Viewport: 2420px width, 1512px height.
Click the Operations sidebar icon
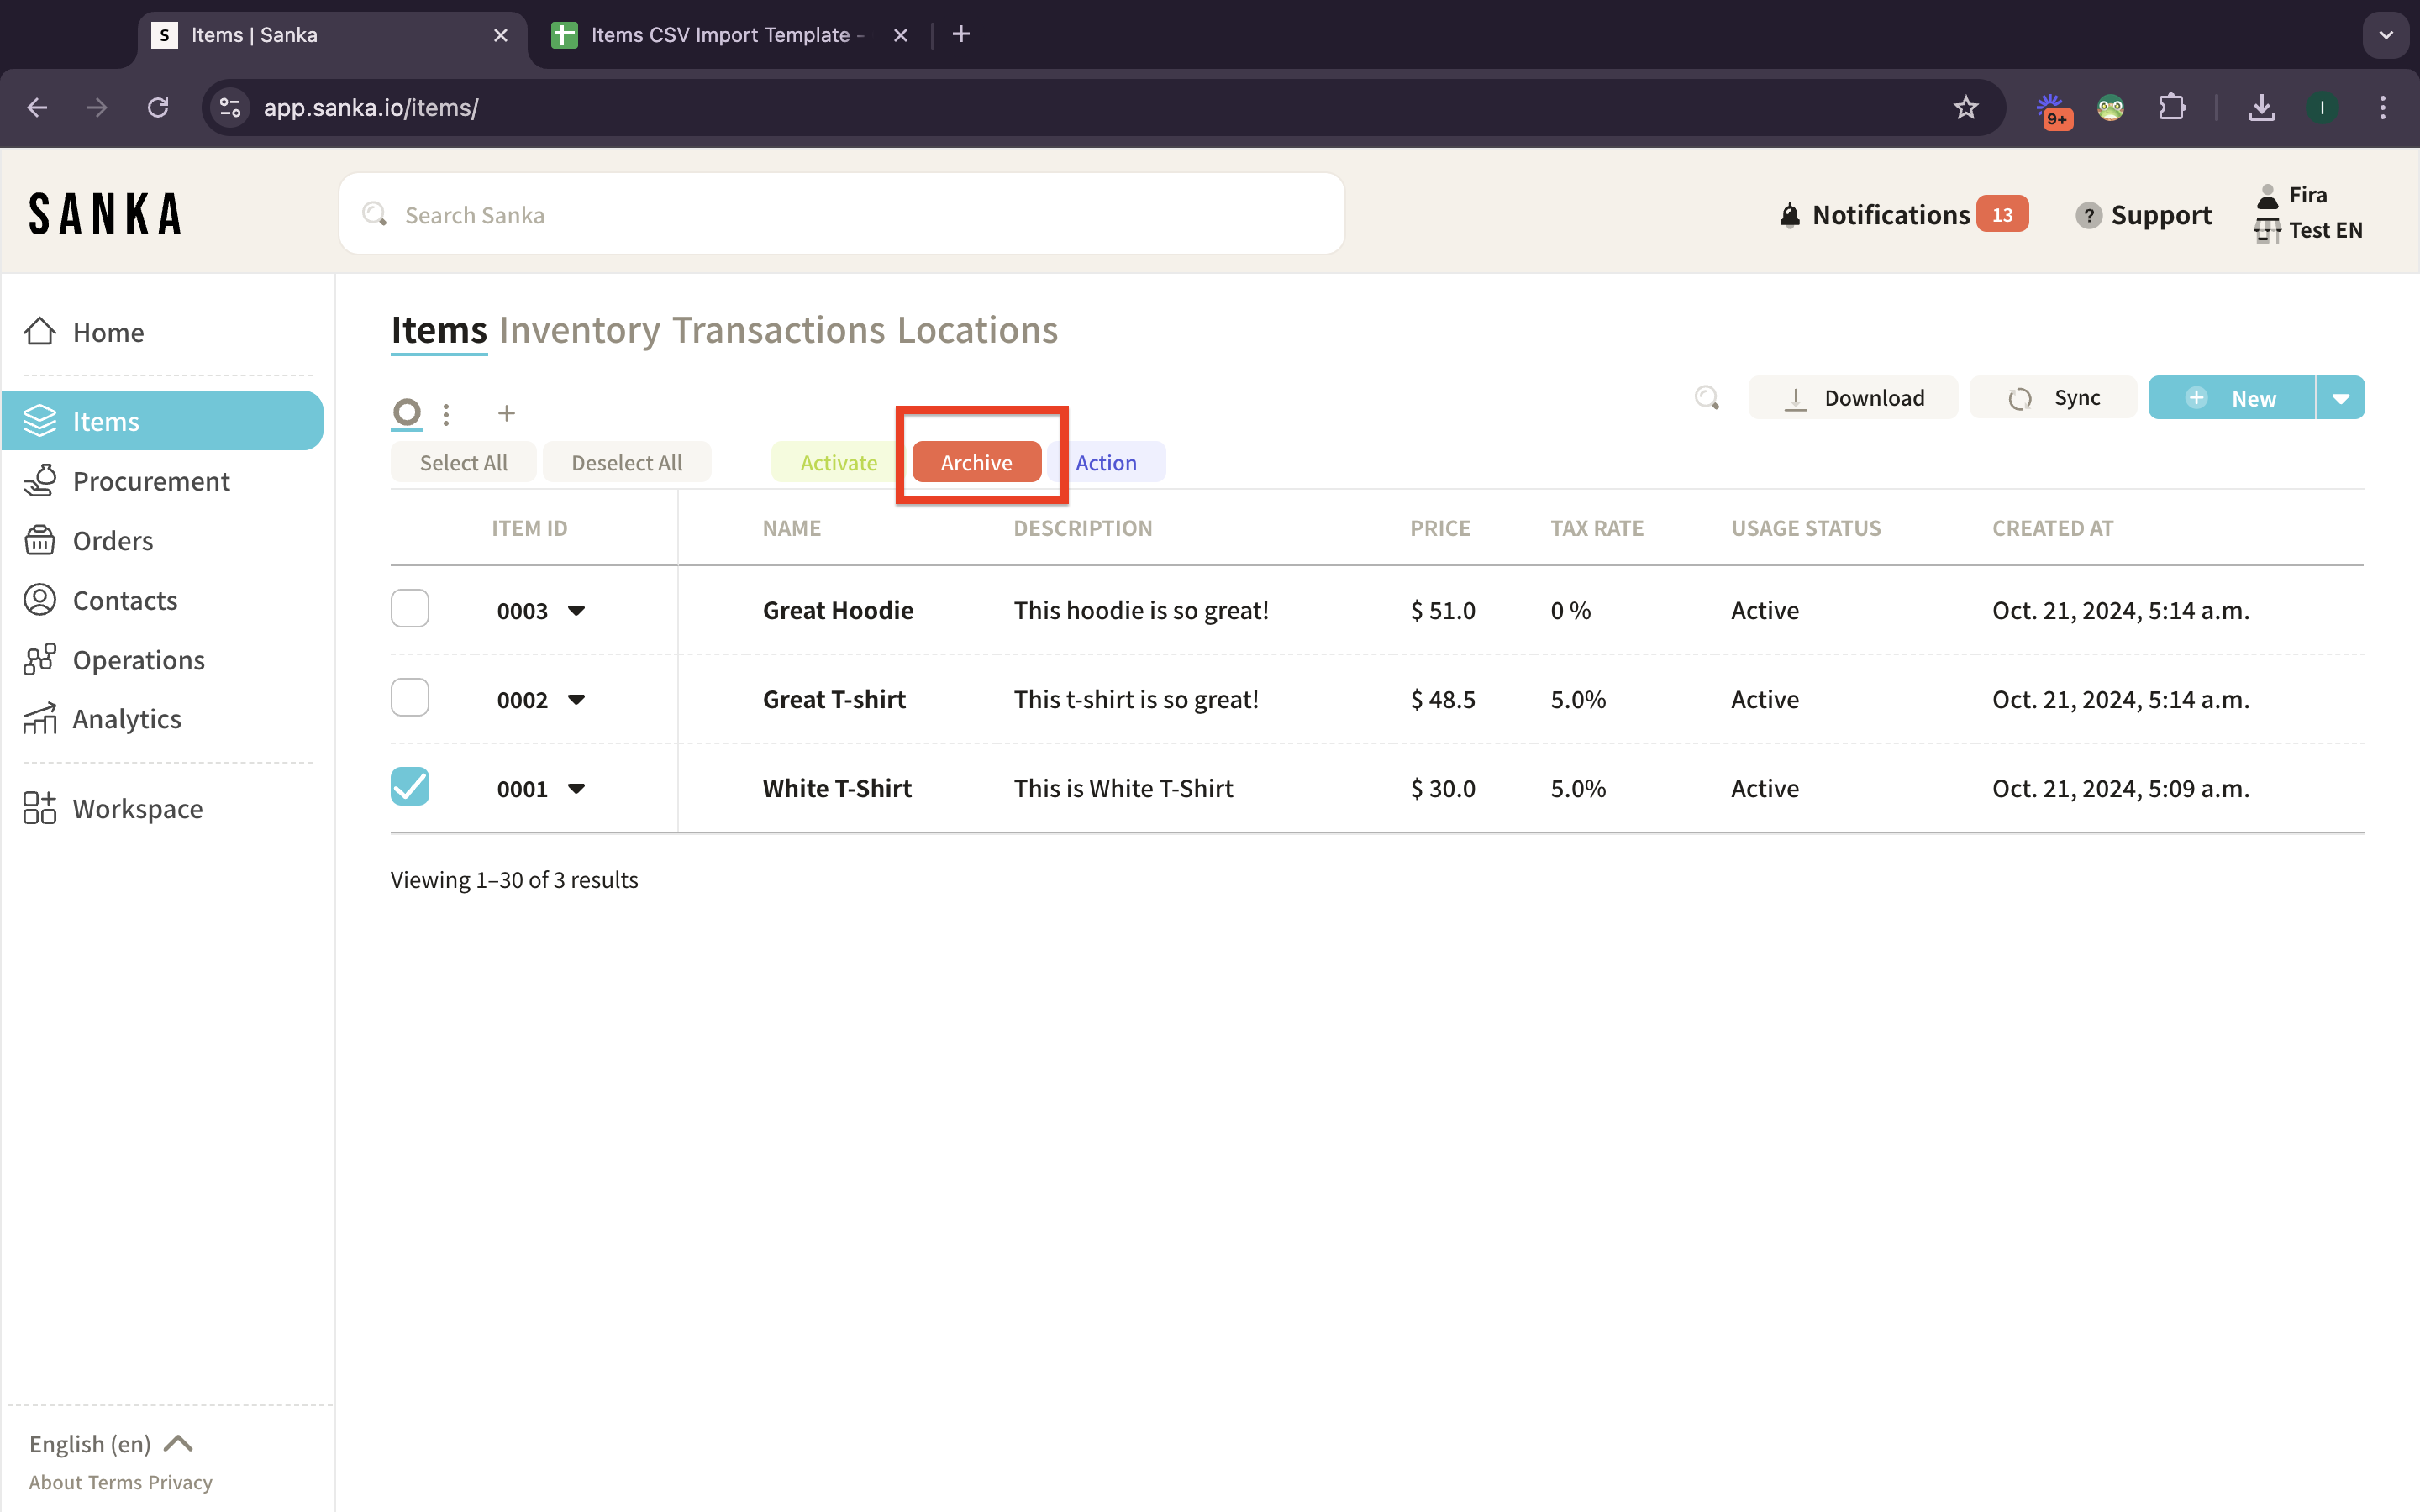(40, 660)
